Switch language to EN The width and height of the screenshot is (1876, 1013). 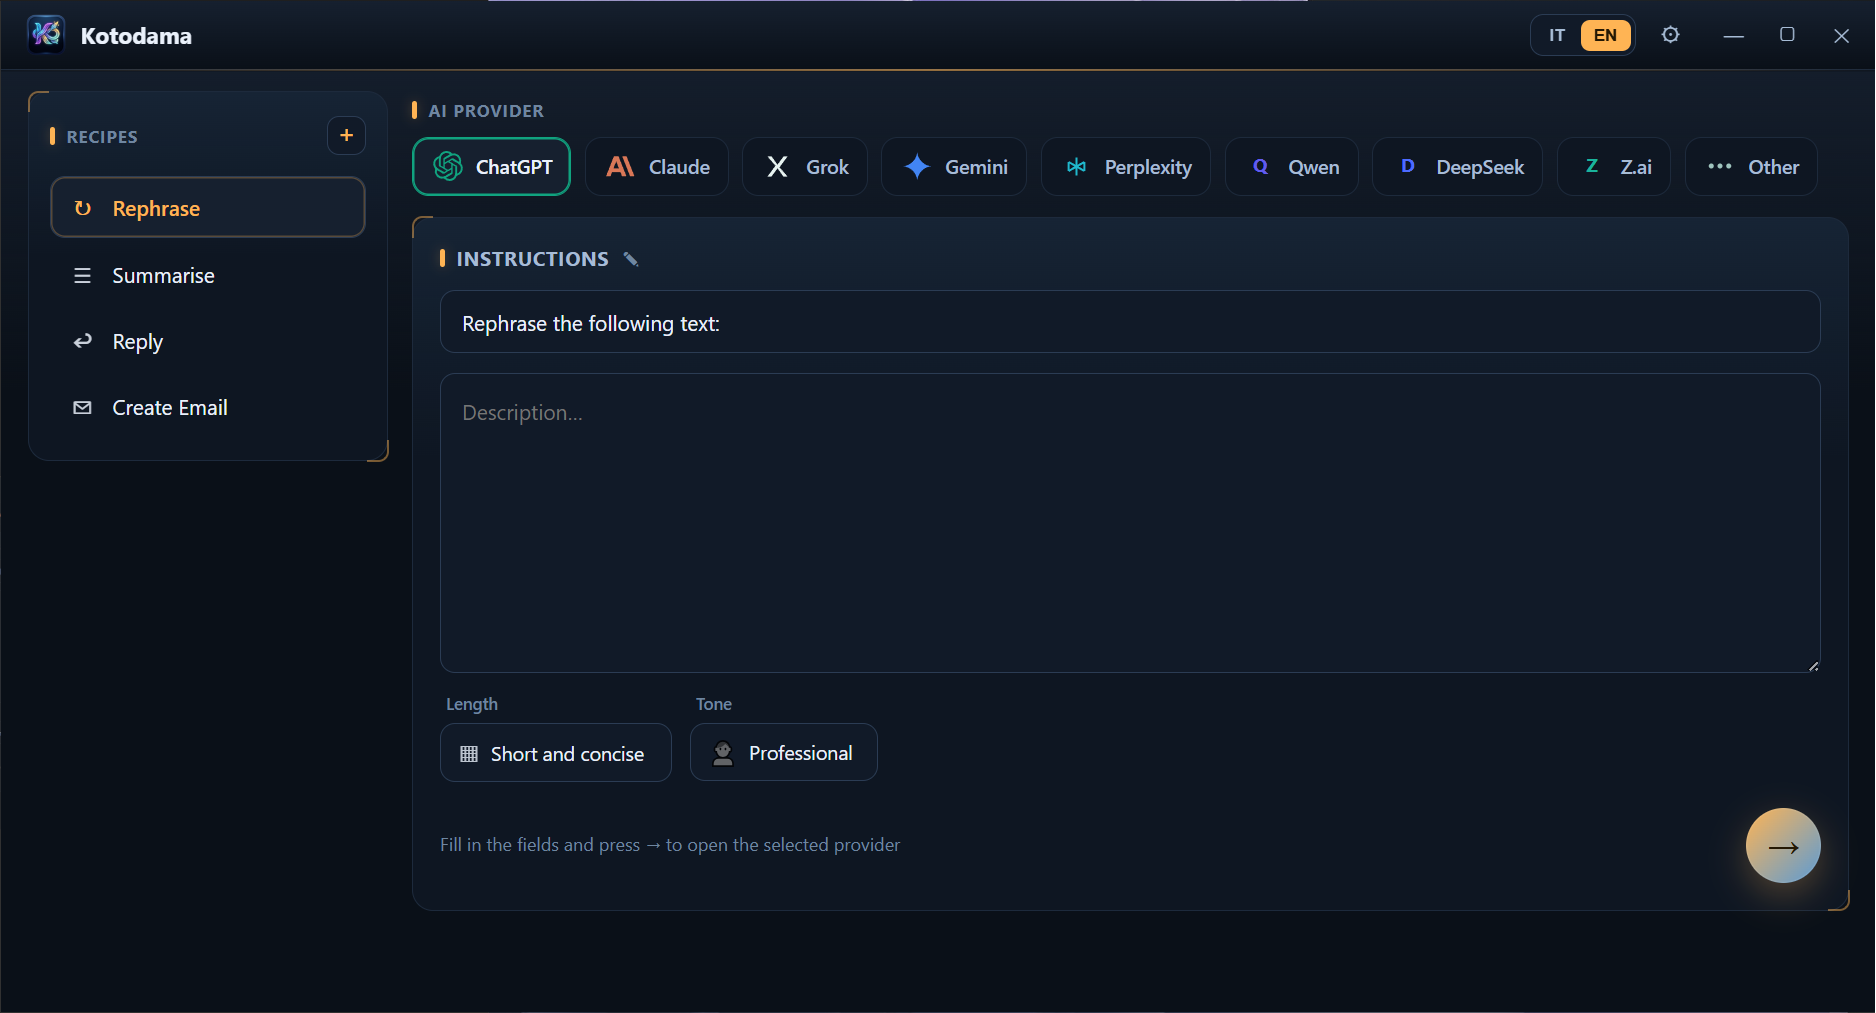point(1605,35)
